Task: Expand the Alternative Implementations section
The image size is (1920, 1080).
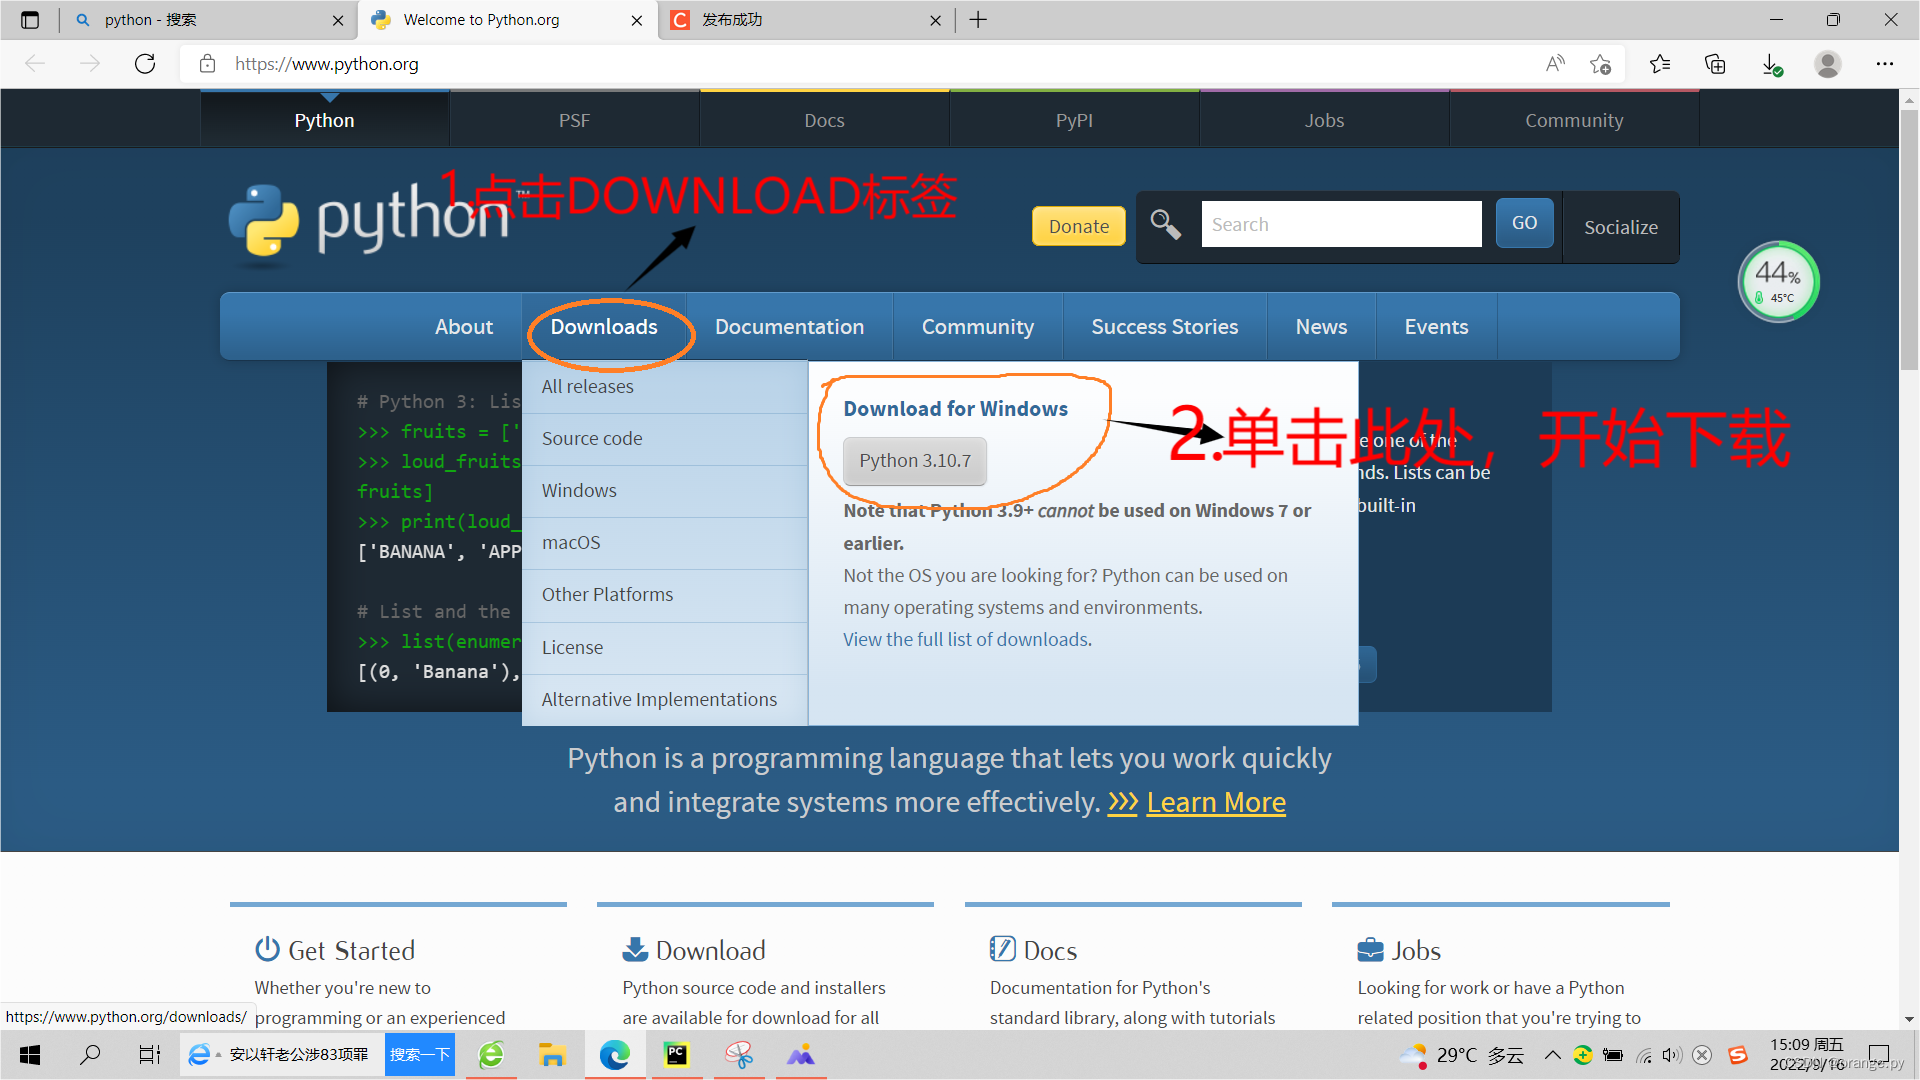Action: click(x=659, y=699)
